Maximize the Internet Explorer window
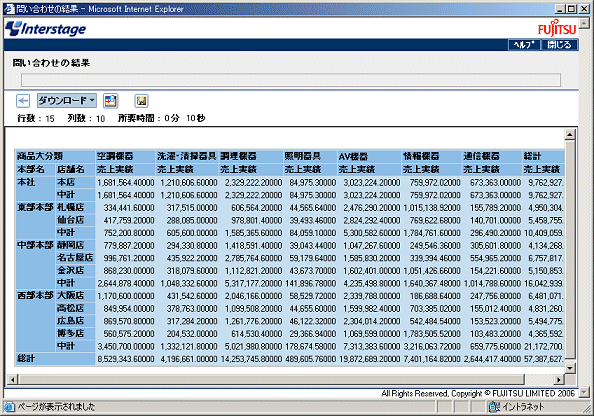The width and height of the screenshot is (594, 416). [x=571, y=9]
